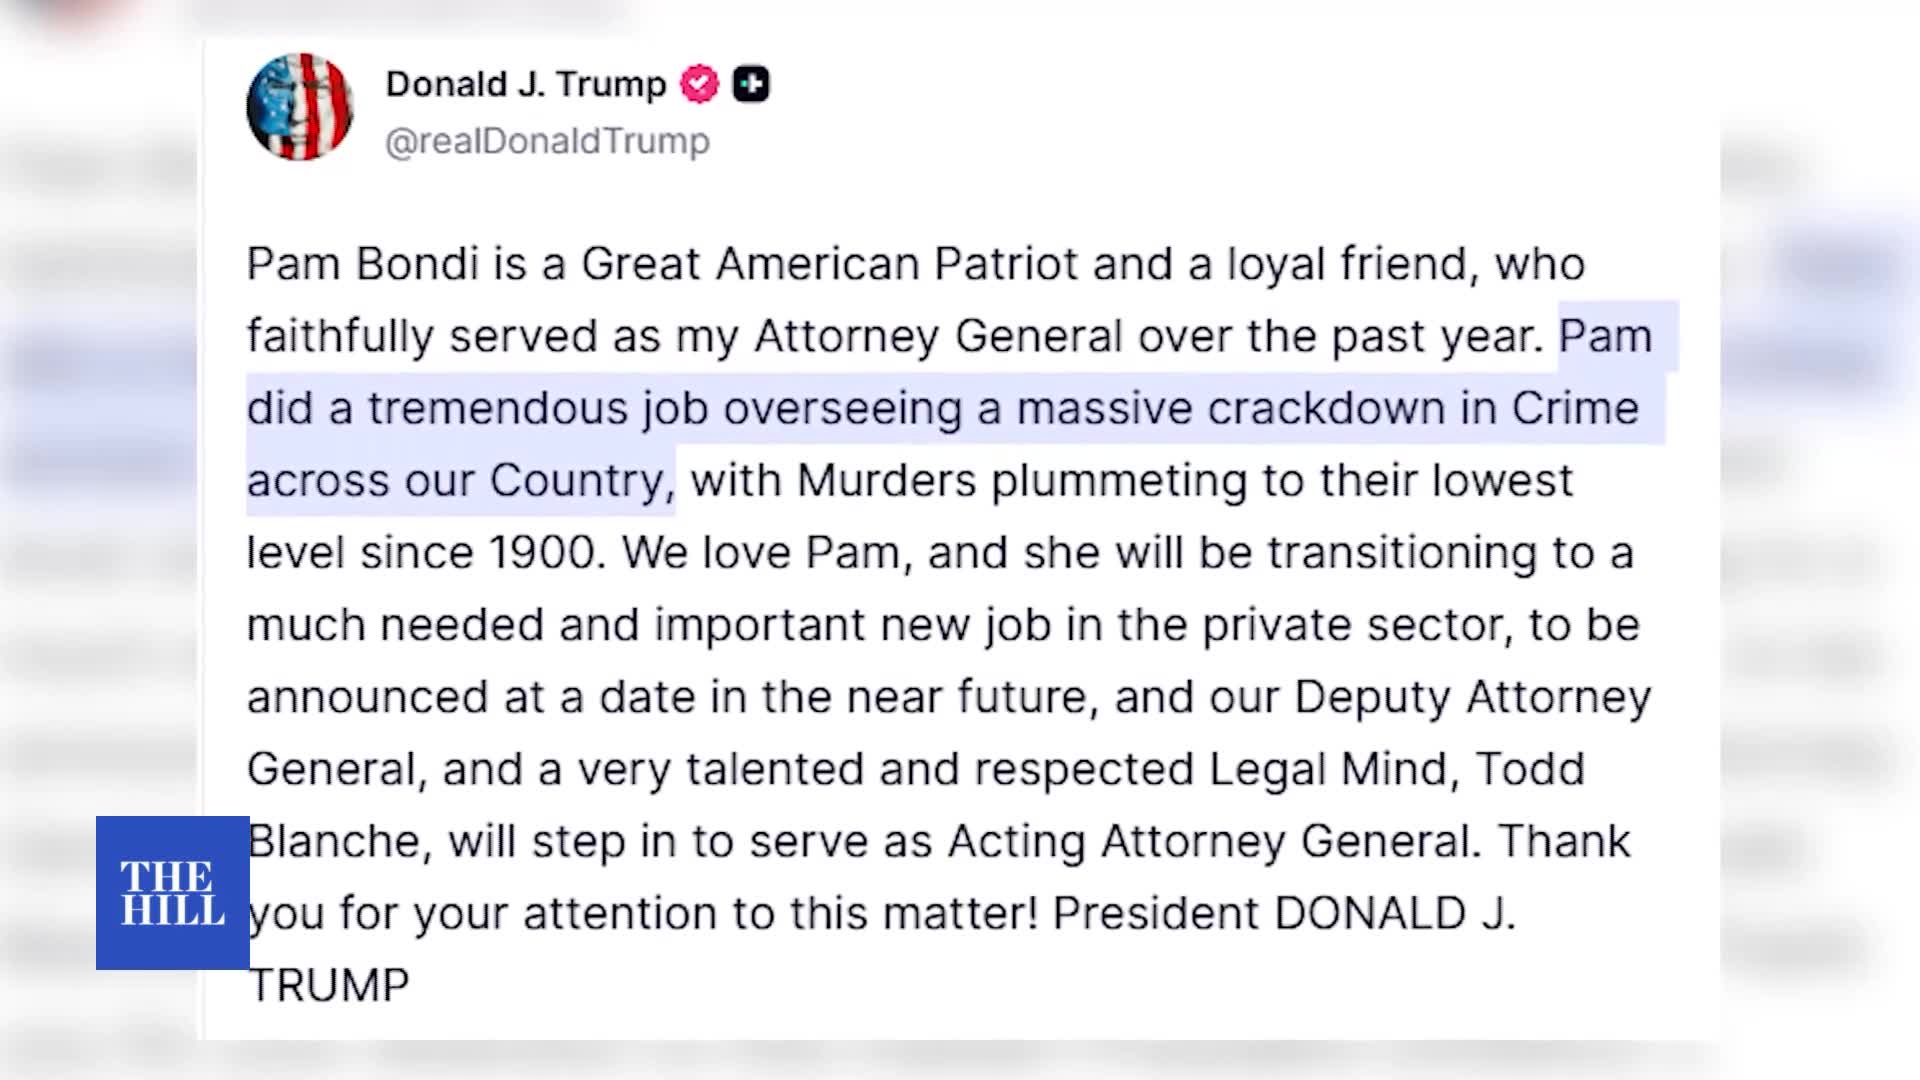Click the name "Pam Bondi" in the post
The image size is (1920, 1080).
click(362, 265)
